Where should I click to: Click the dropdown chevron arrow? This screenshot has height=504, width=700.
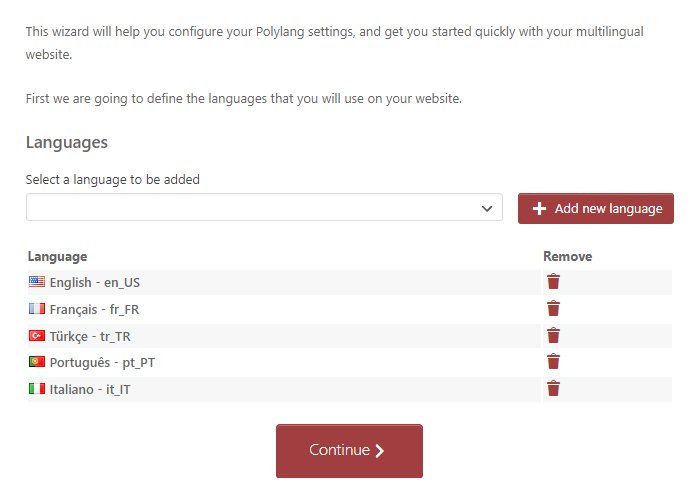coord(487,209)
